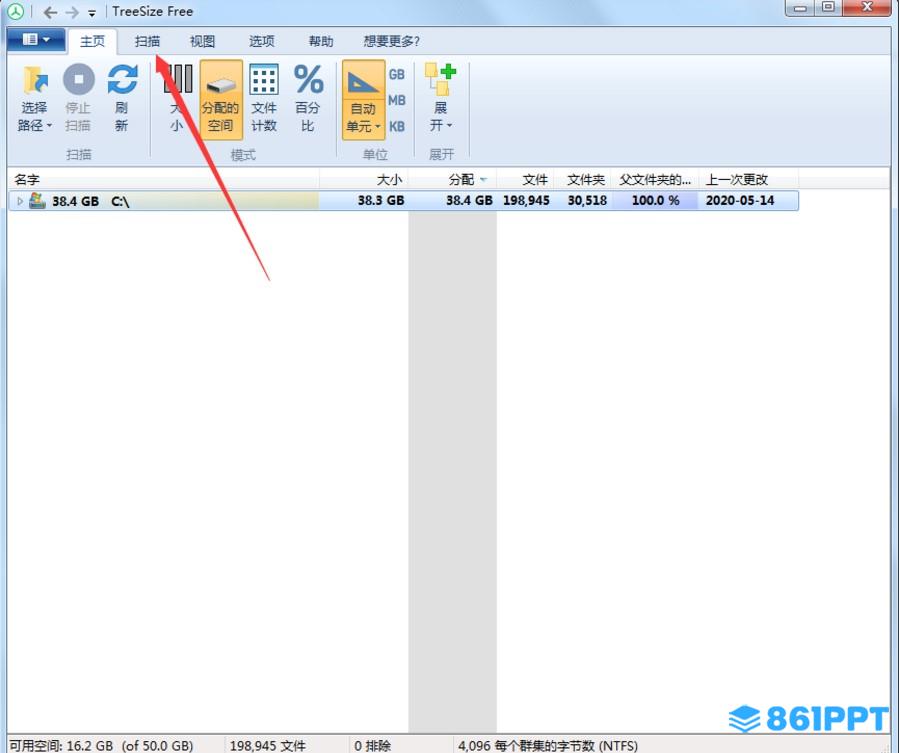
Task: Sort by Name (名字) column header
Action: (163, 180)
